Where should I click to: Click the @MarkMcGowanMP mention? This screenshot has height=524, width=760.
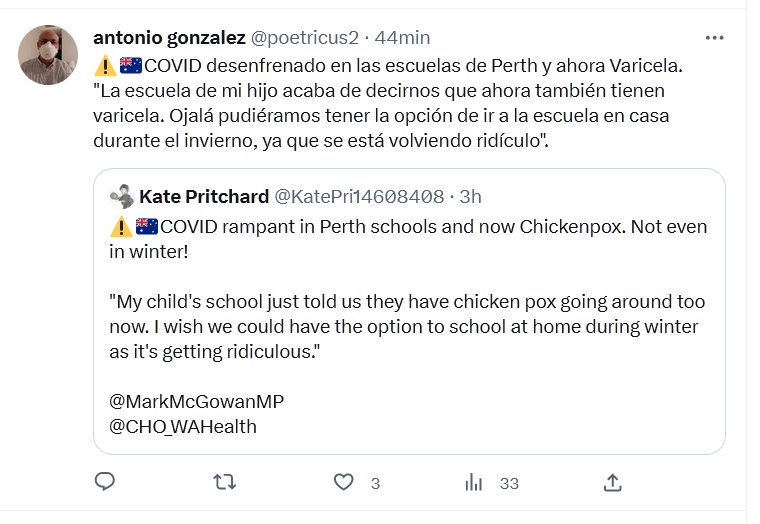tap(195, 401)
